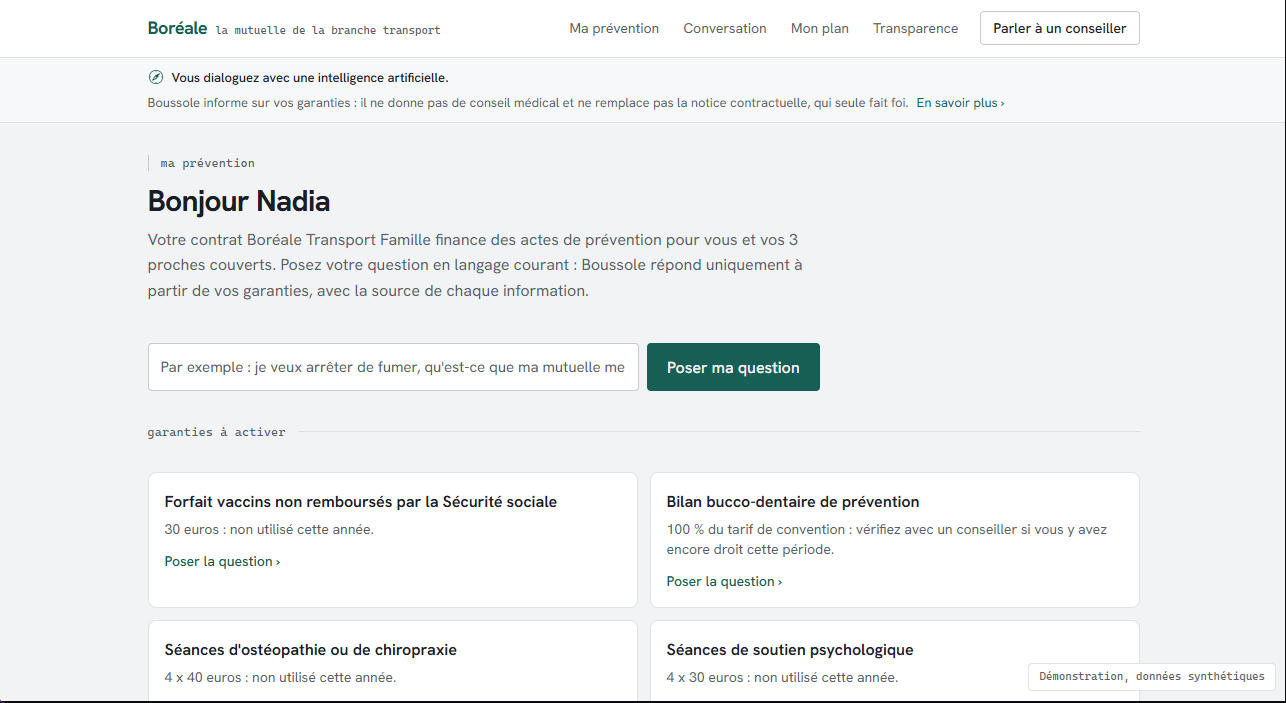Select Séances d'ostéopathie ou de chiropraxie title

click(x=311, y=649)
